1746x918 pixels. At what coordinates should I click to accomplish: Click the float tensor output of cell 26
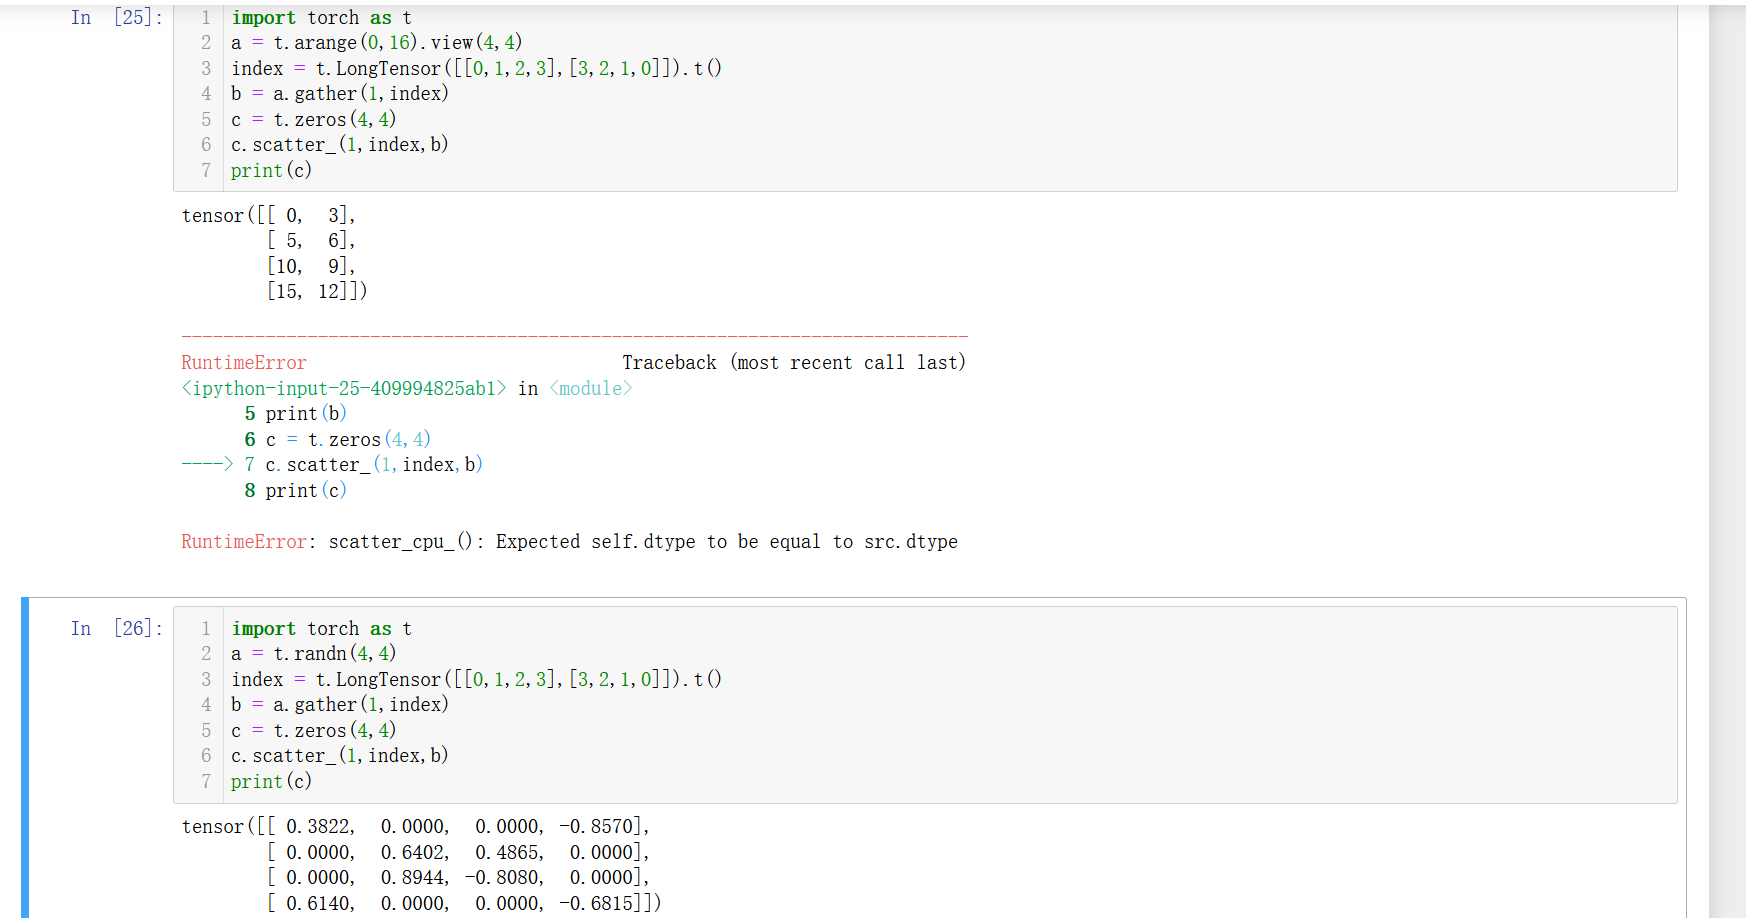420,865
